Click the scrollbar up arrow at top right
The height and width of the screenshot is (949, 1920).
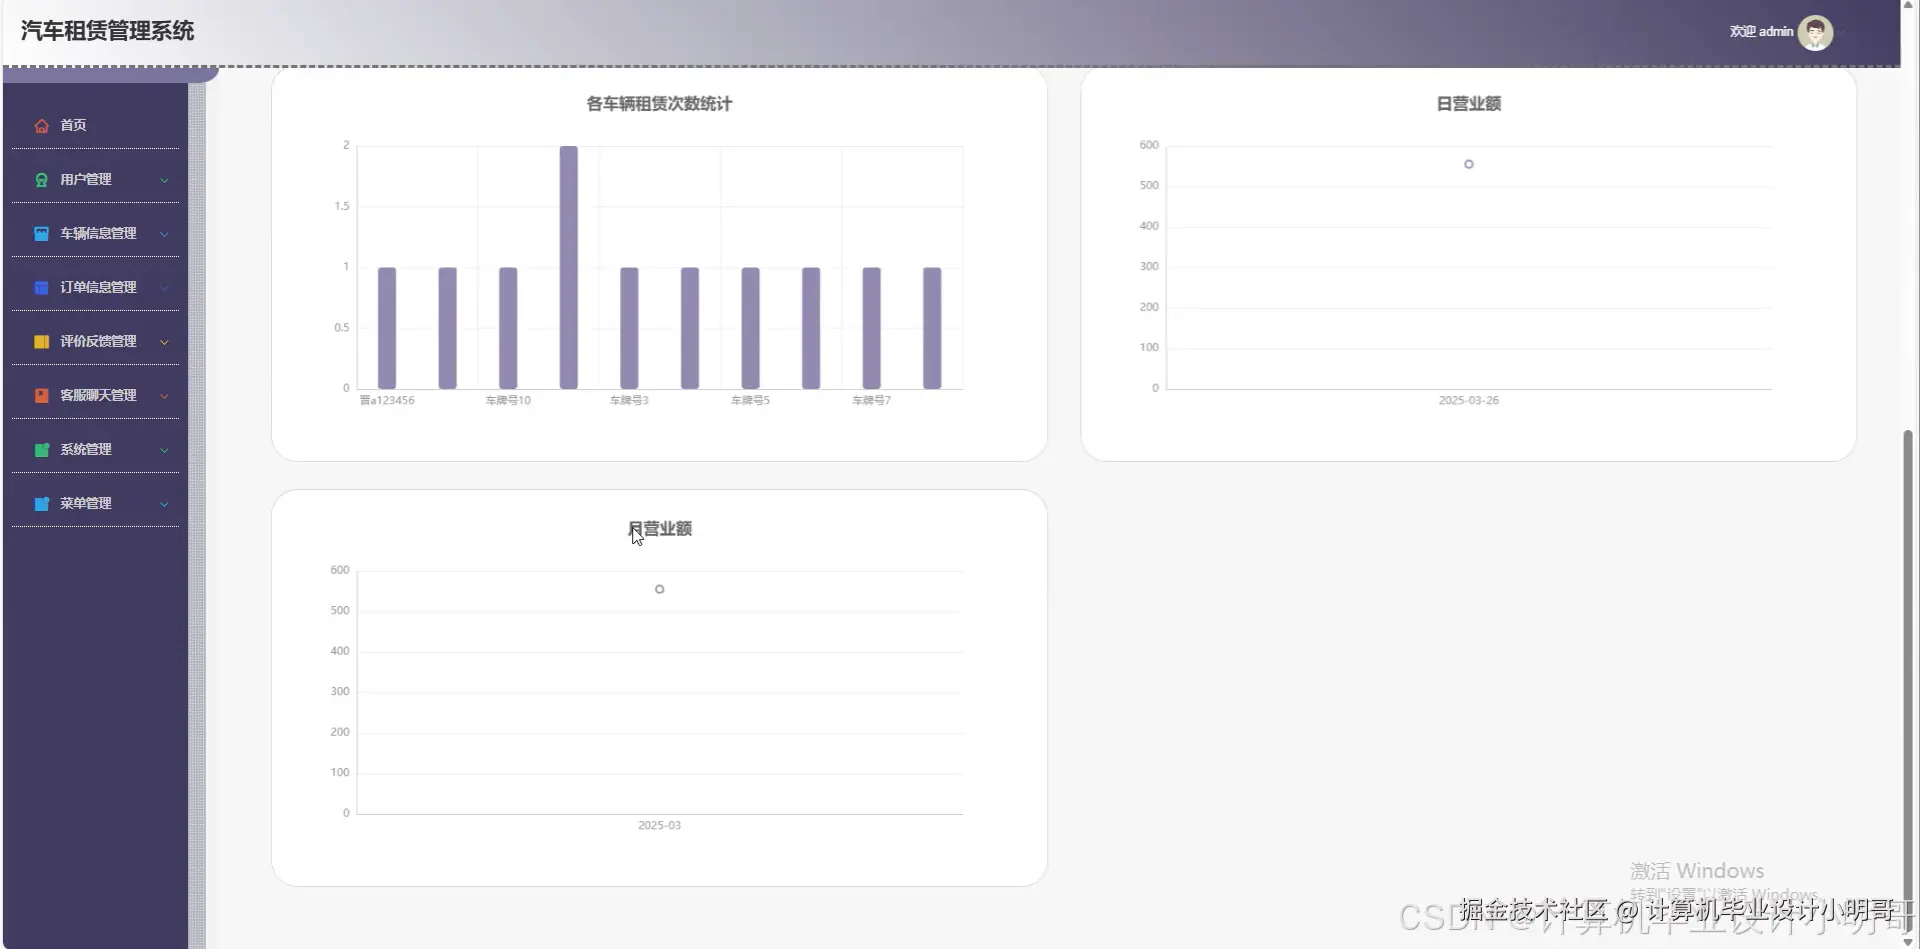1908,5
